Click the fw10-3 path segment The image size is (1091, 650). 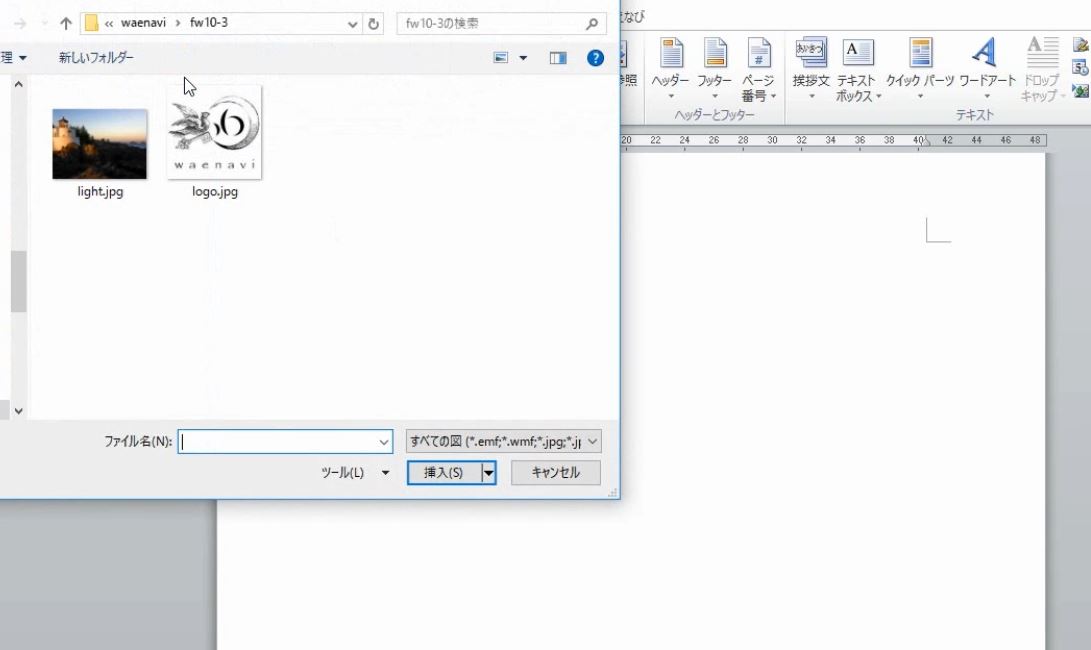click(x=209, y=23)
